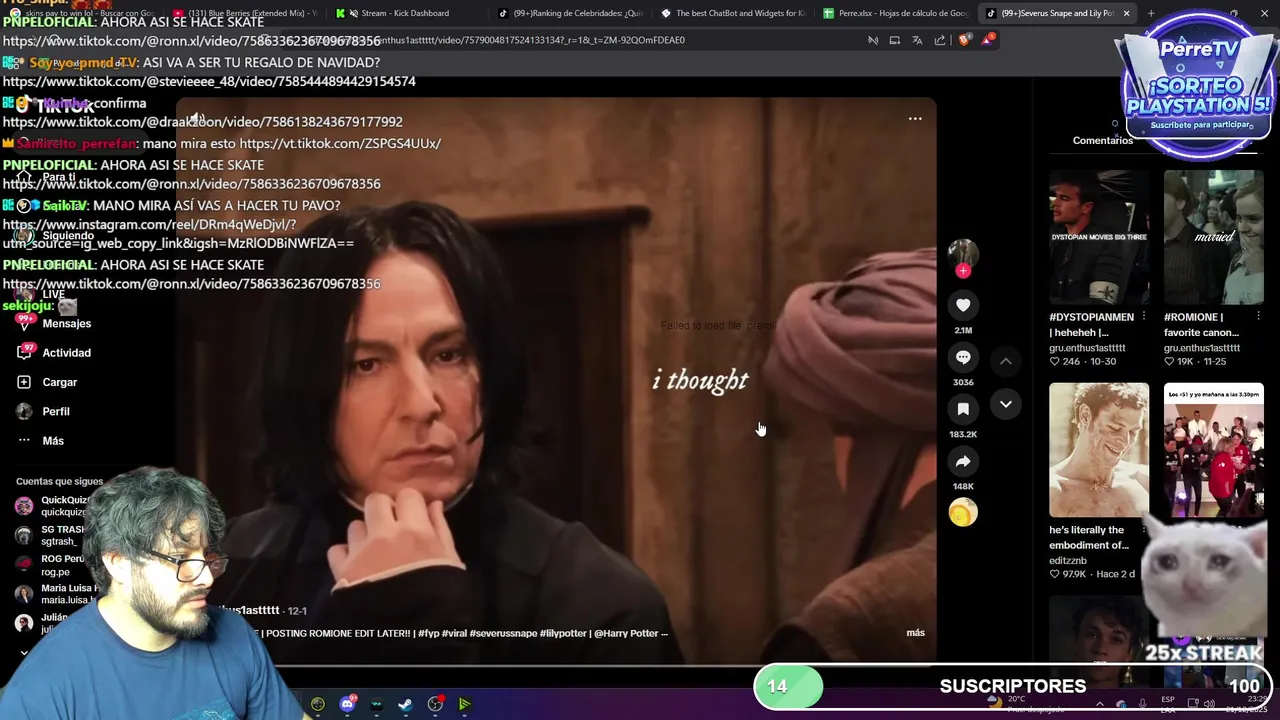Image resolution: width=1280 pixels, height=720 pixels.
Task: Open the comments bubble icon showing 3036
Action: pyautogui.click(x=963, y=357)
